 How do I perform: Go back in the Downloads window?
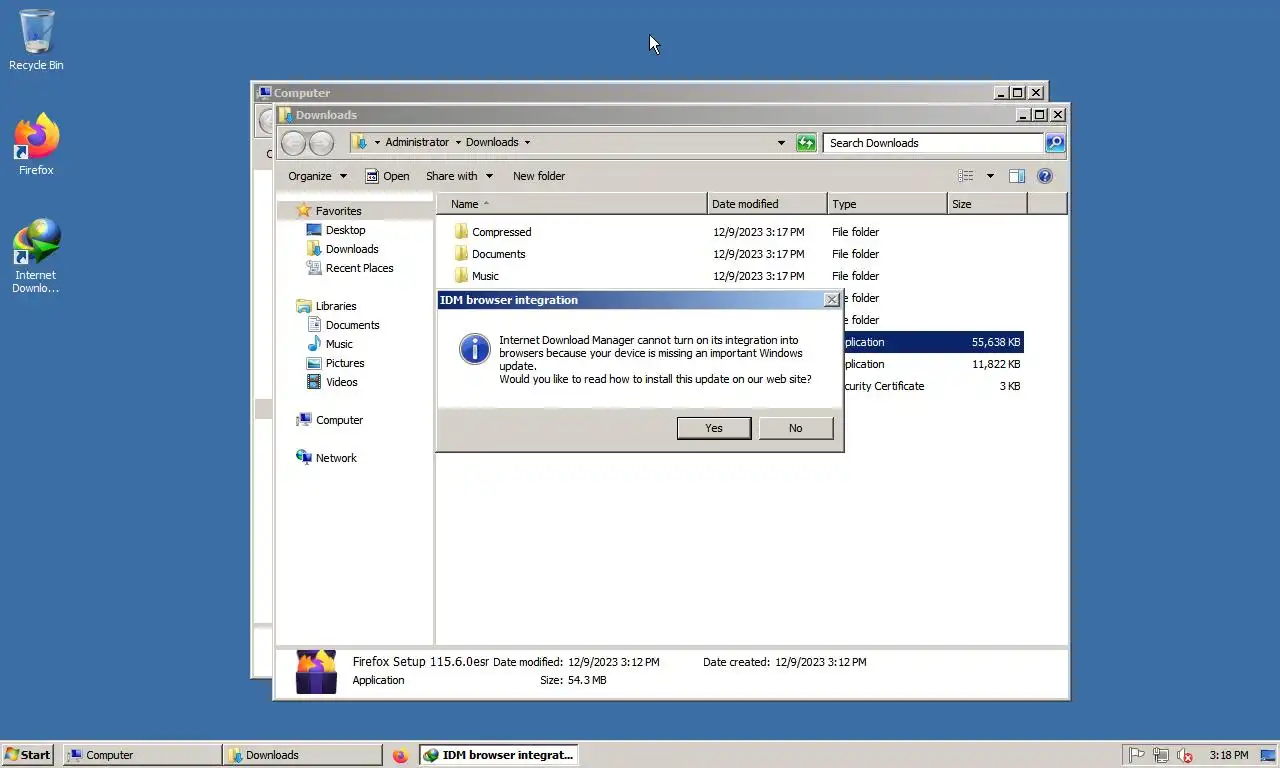pos(293,143)
